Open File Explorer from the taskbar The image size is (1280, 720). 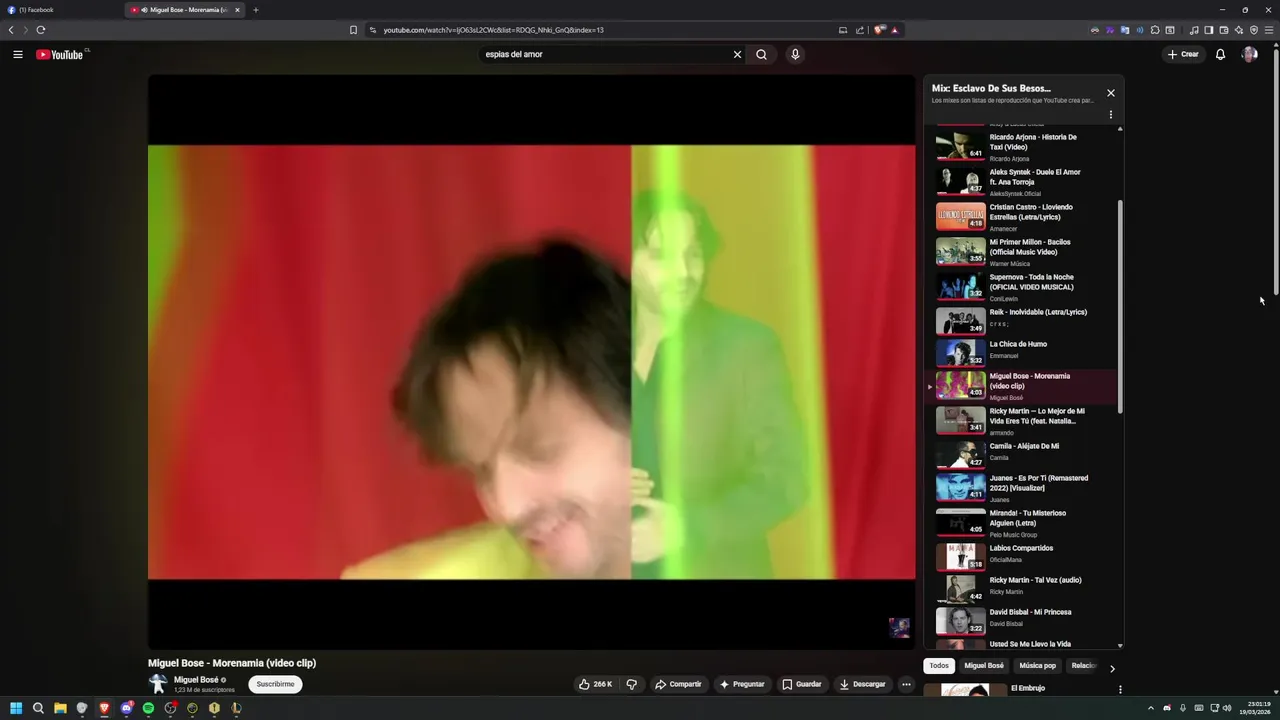coord(60,708)
